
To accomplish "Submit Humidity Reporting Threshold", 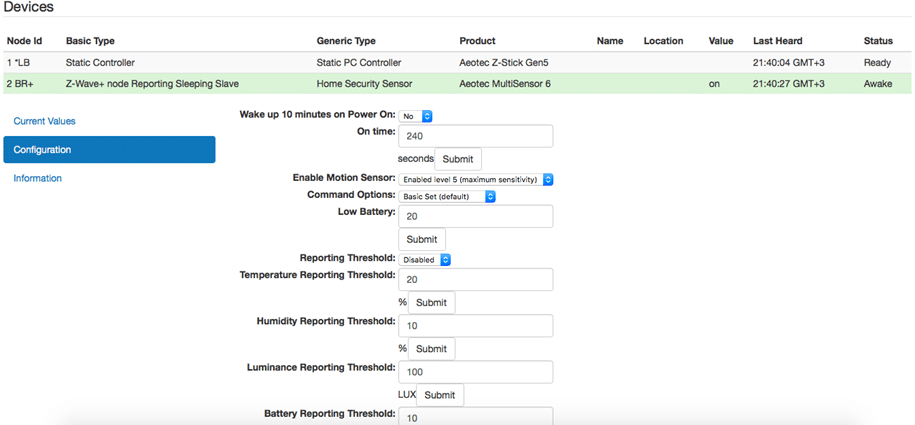I will click(431, 349).
